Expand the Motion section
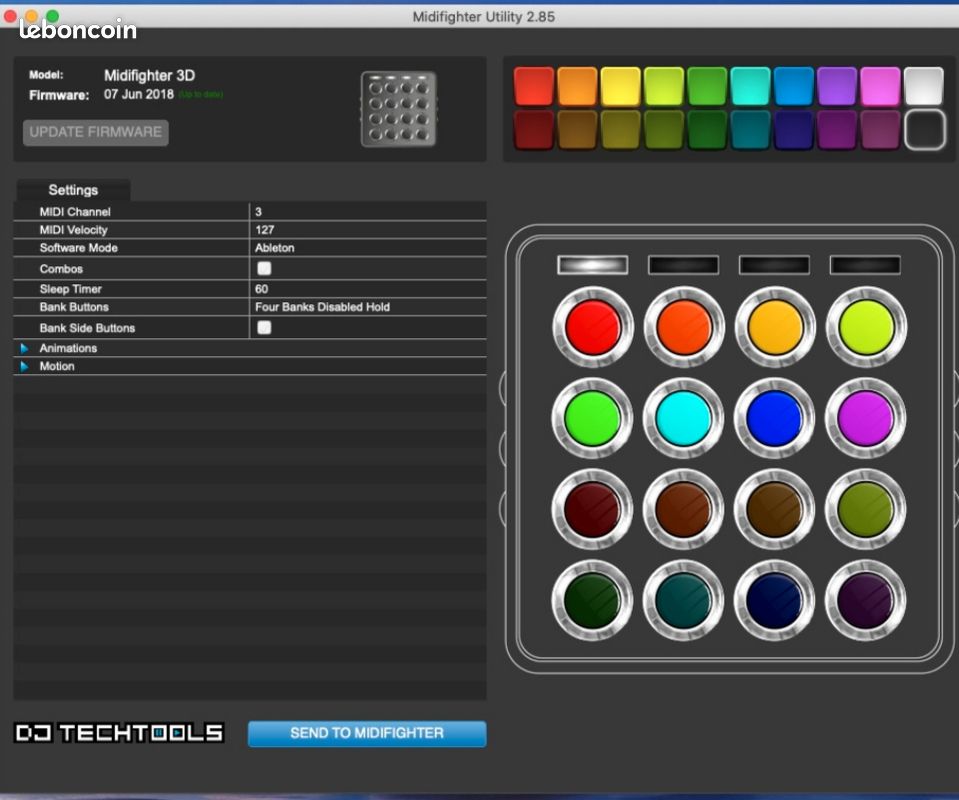 (x=24, y=366)
